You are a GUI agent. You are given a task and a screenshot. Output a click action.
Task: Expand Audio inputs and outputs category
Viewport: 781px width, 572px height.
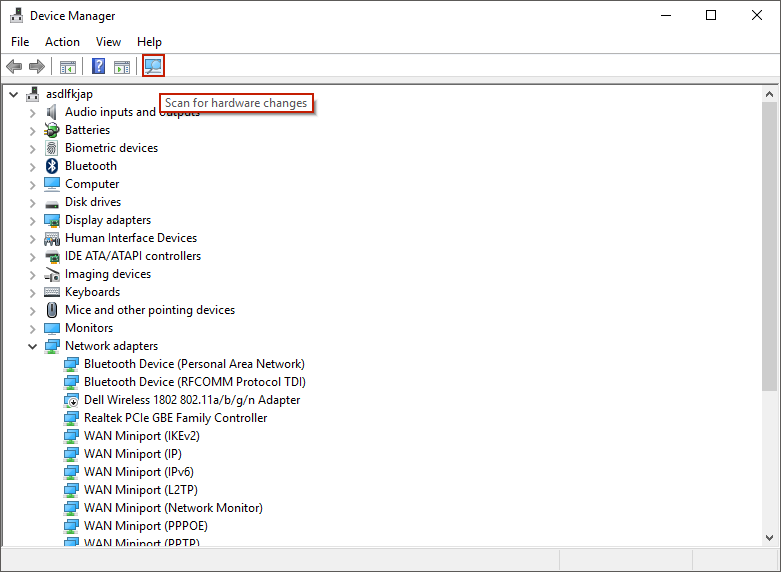[33, 113]
